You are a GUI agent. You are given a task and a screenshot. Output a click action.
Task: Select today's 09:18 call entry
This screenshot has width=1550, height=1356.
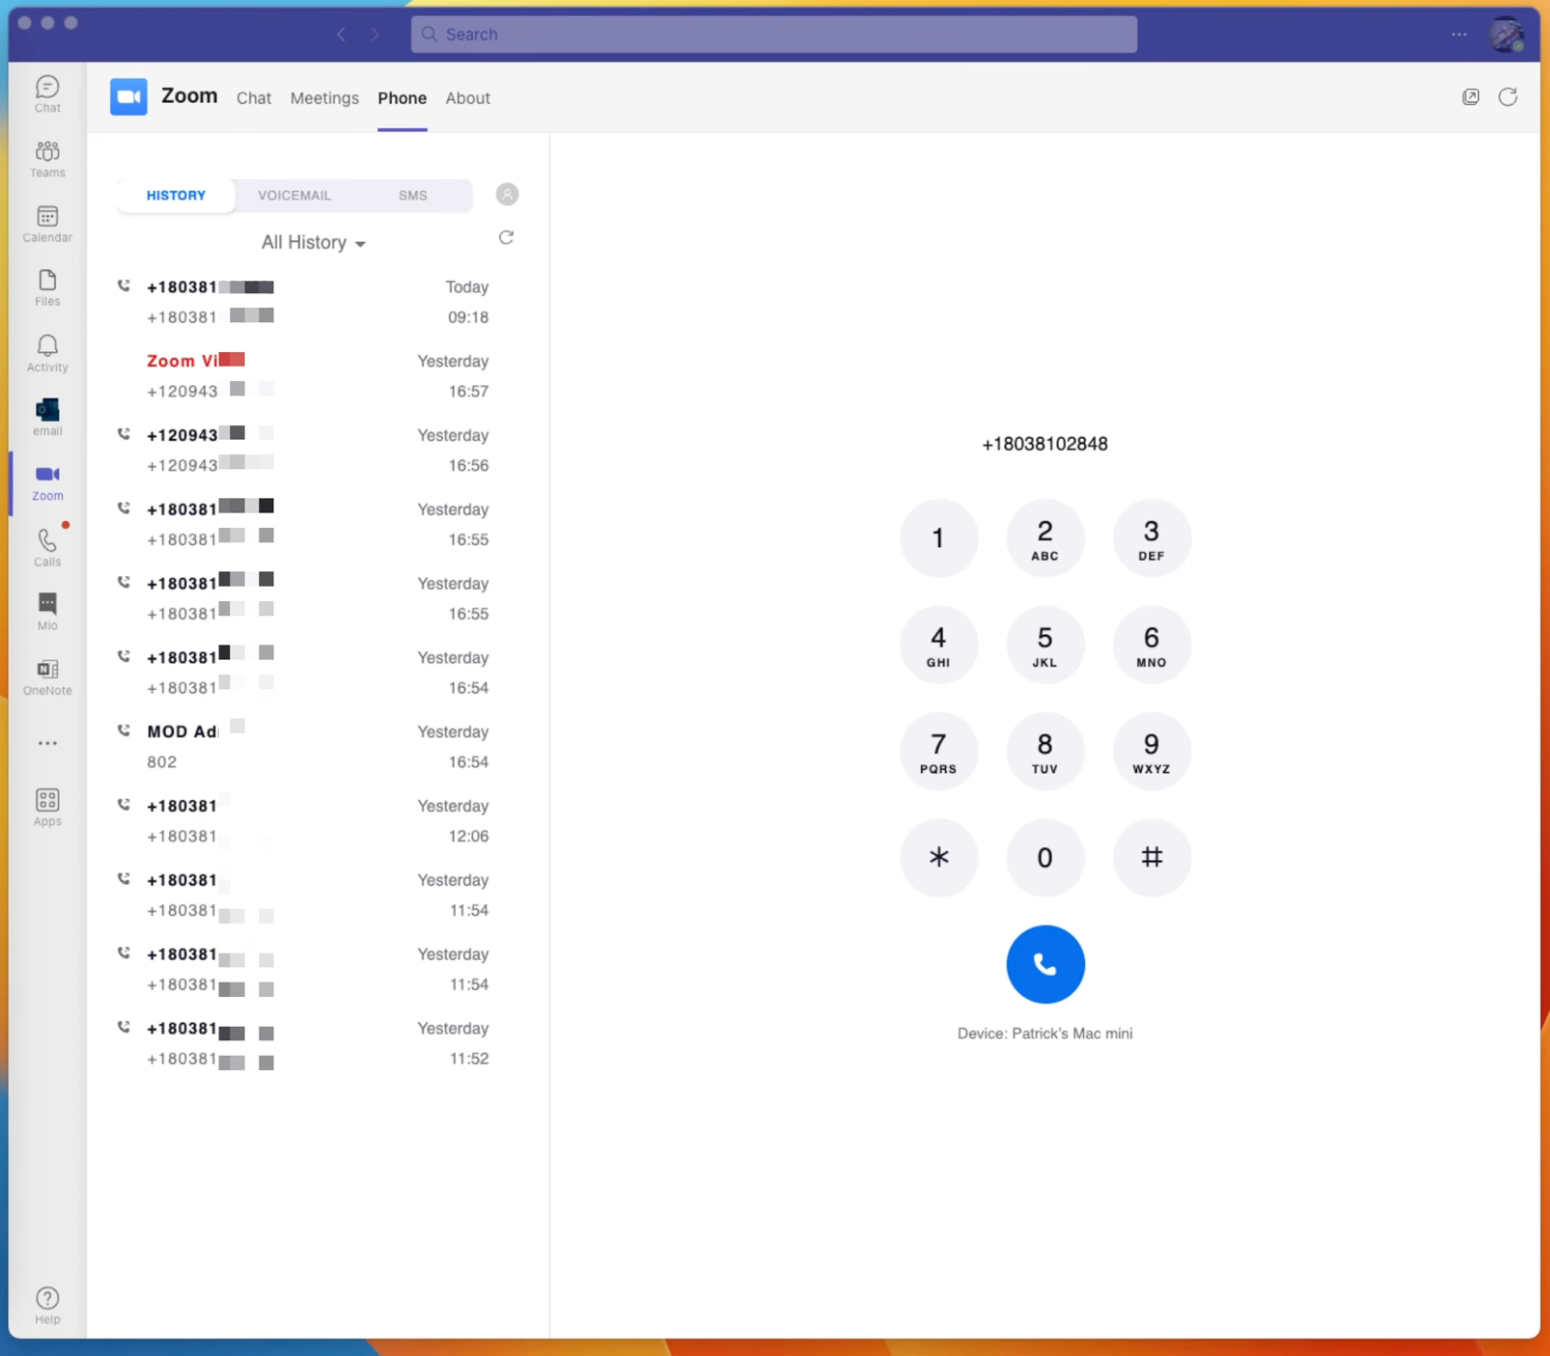point(304,302)
